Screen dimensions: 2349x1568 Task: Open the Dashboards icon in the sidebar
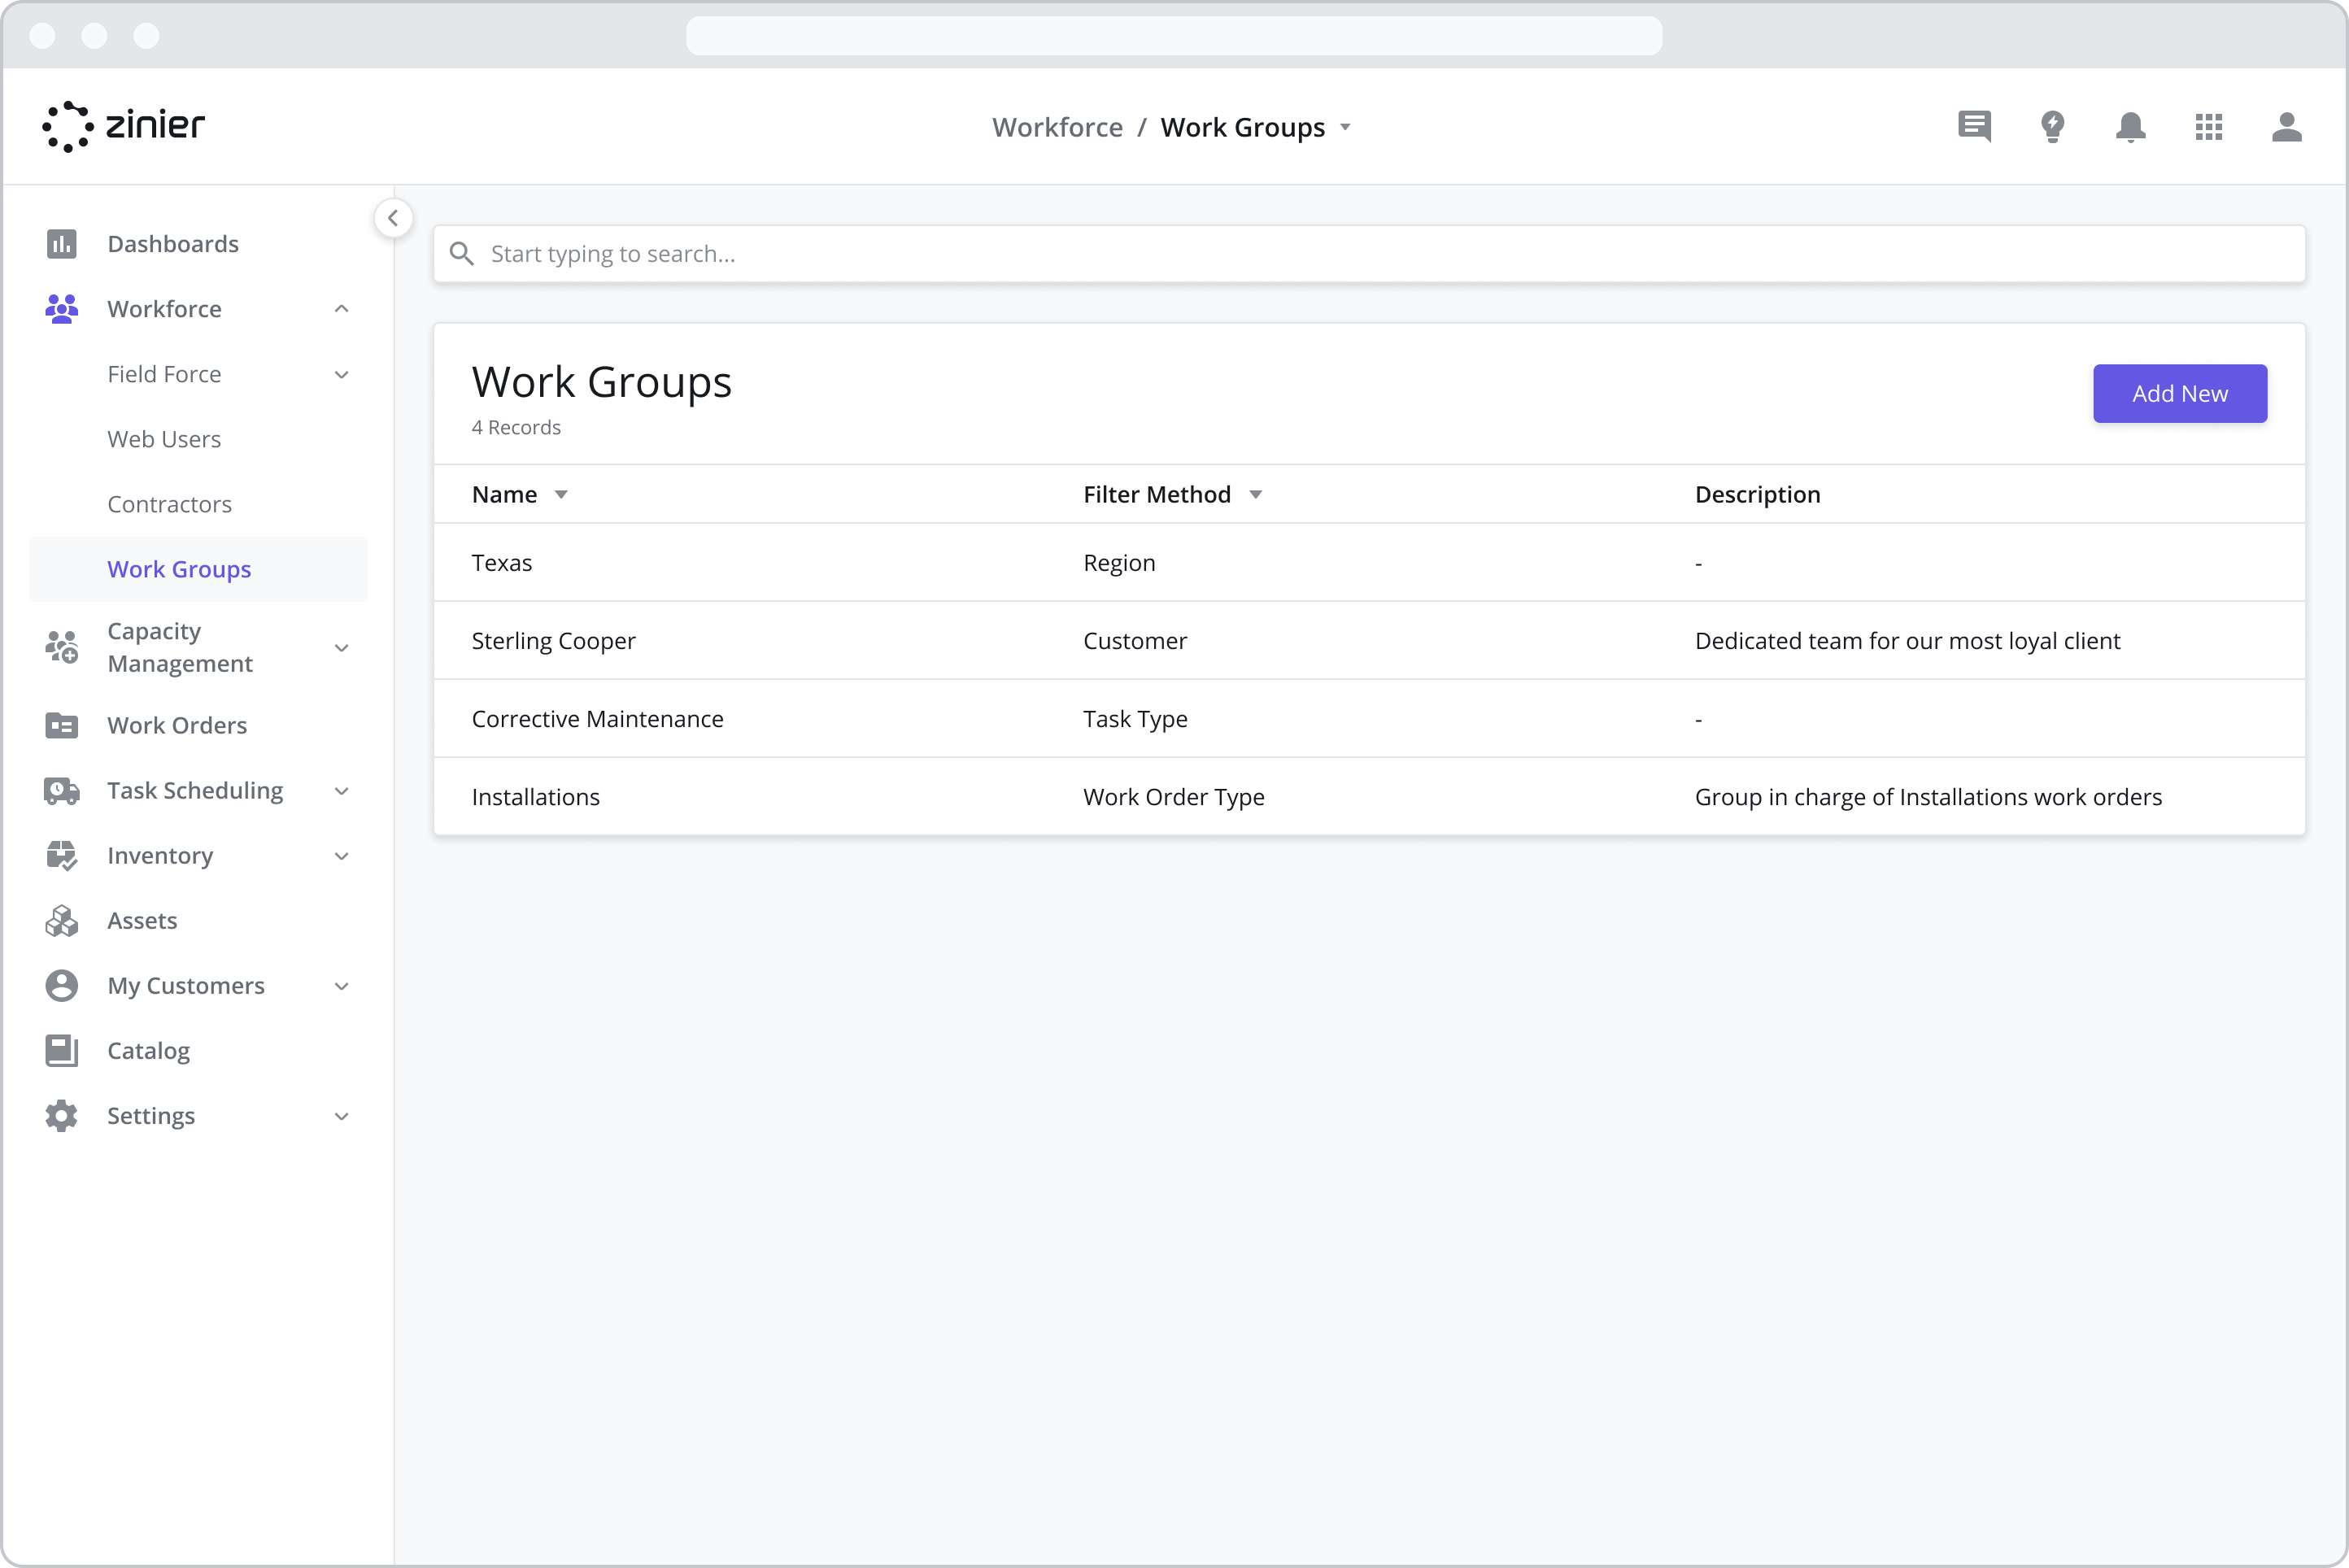point(62,243)
